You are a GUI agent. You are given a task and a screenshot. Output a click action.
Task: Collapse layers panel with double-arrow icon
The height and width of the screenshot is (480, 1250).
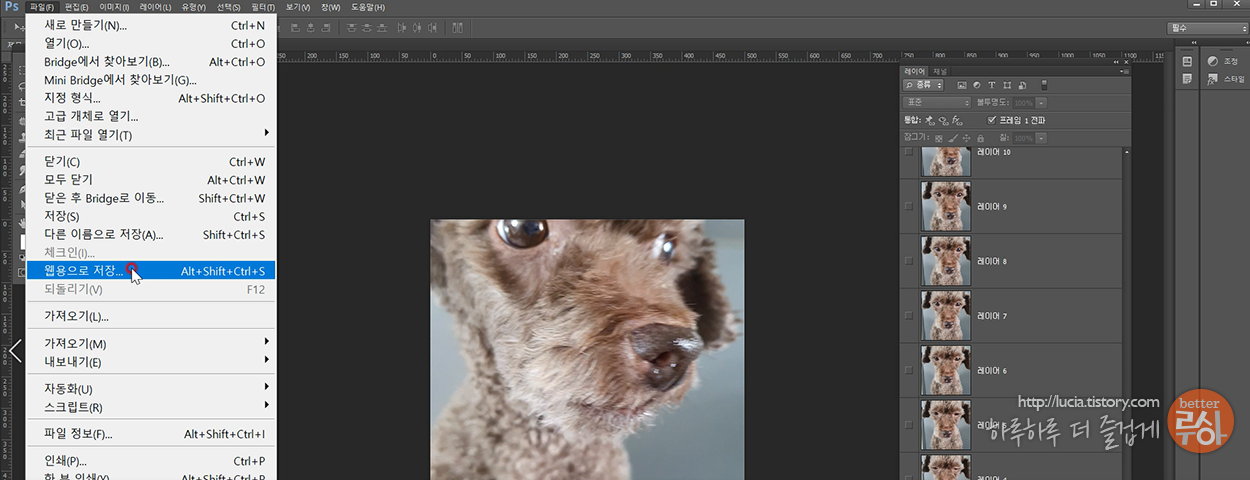coord(1116,62)
